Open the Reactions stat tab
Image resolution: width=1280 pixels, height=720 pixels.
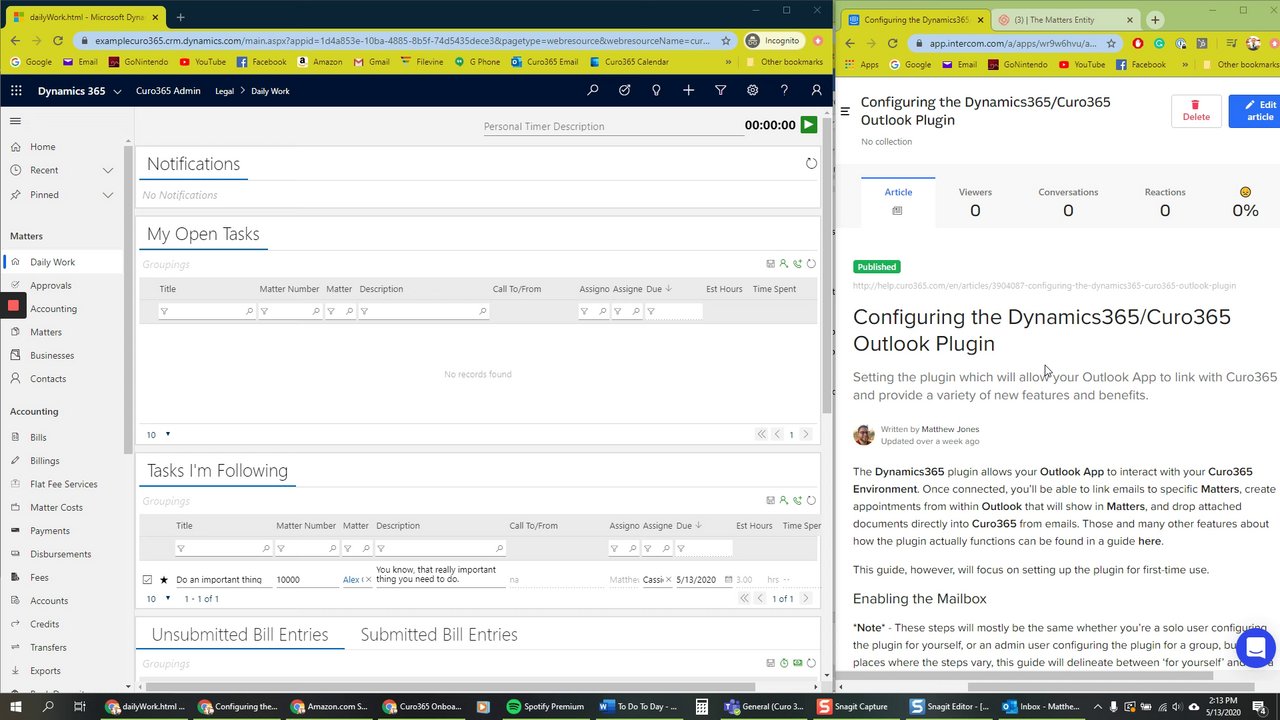click(x=1165, y=201)
